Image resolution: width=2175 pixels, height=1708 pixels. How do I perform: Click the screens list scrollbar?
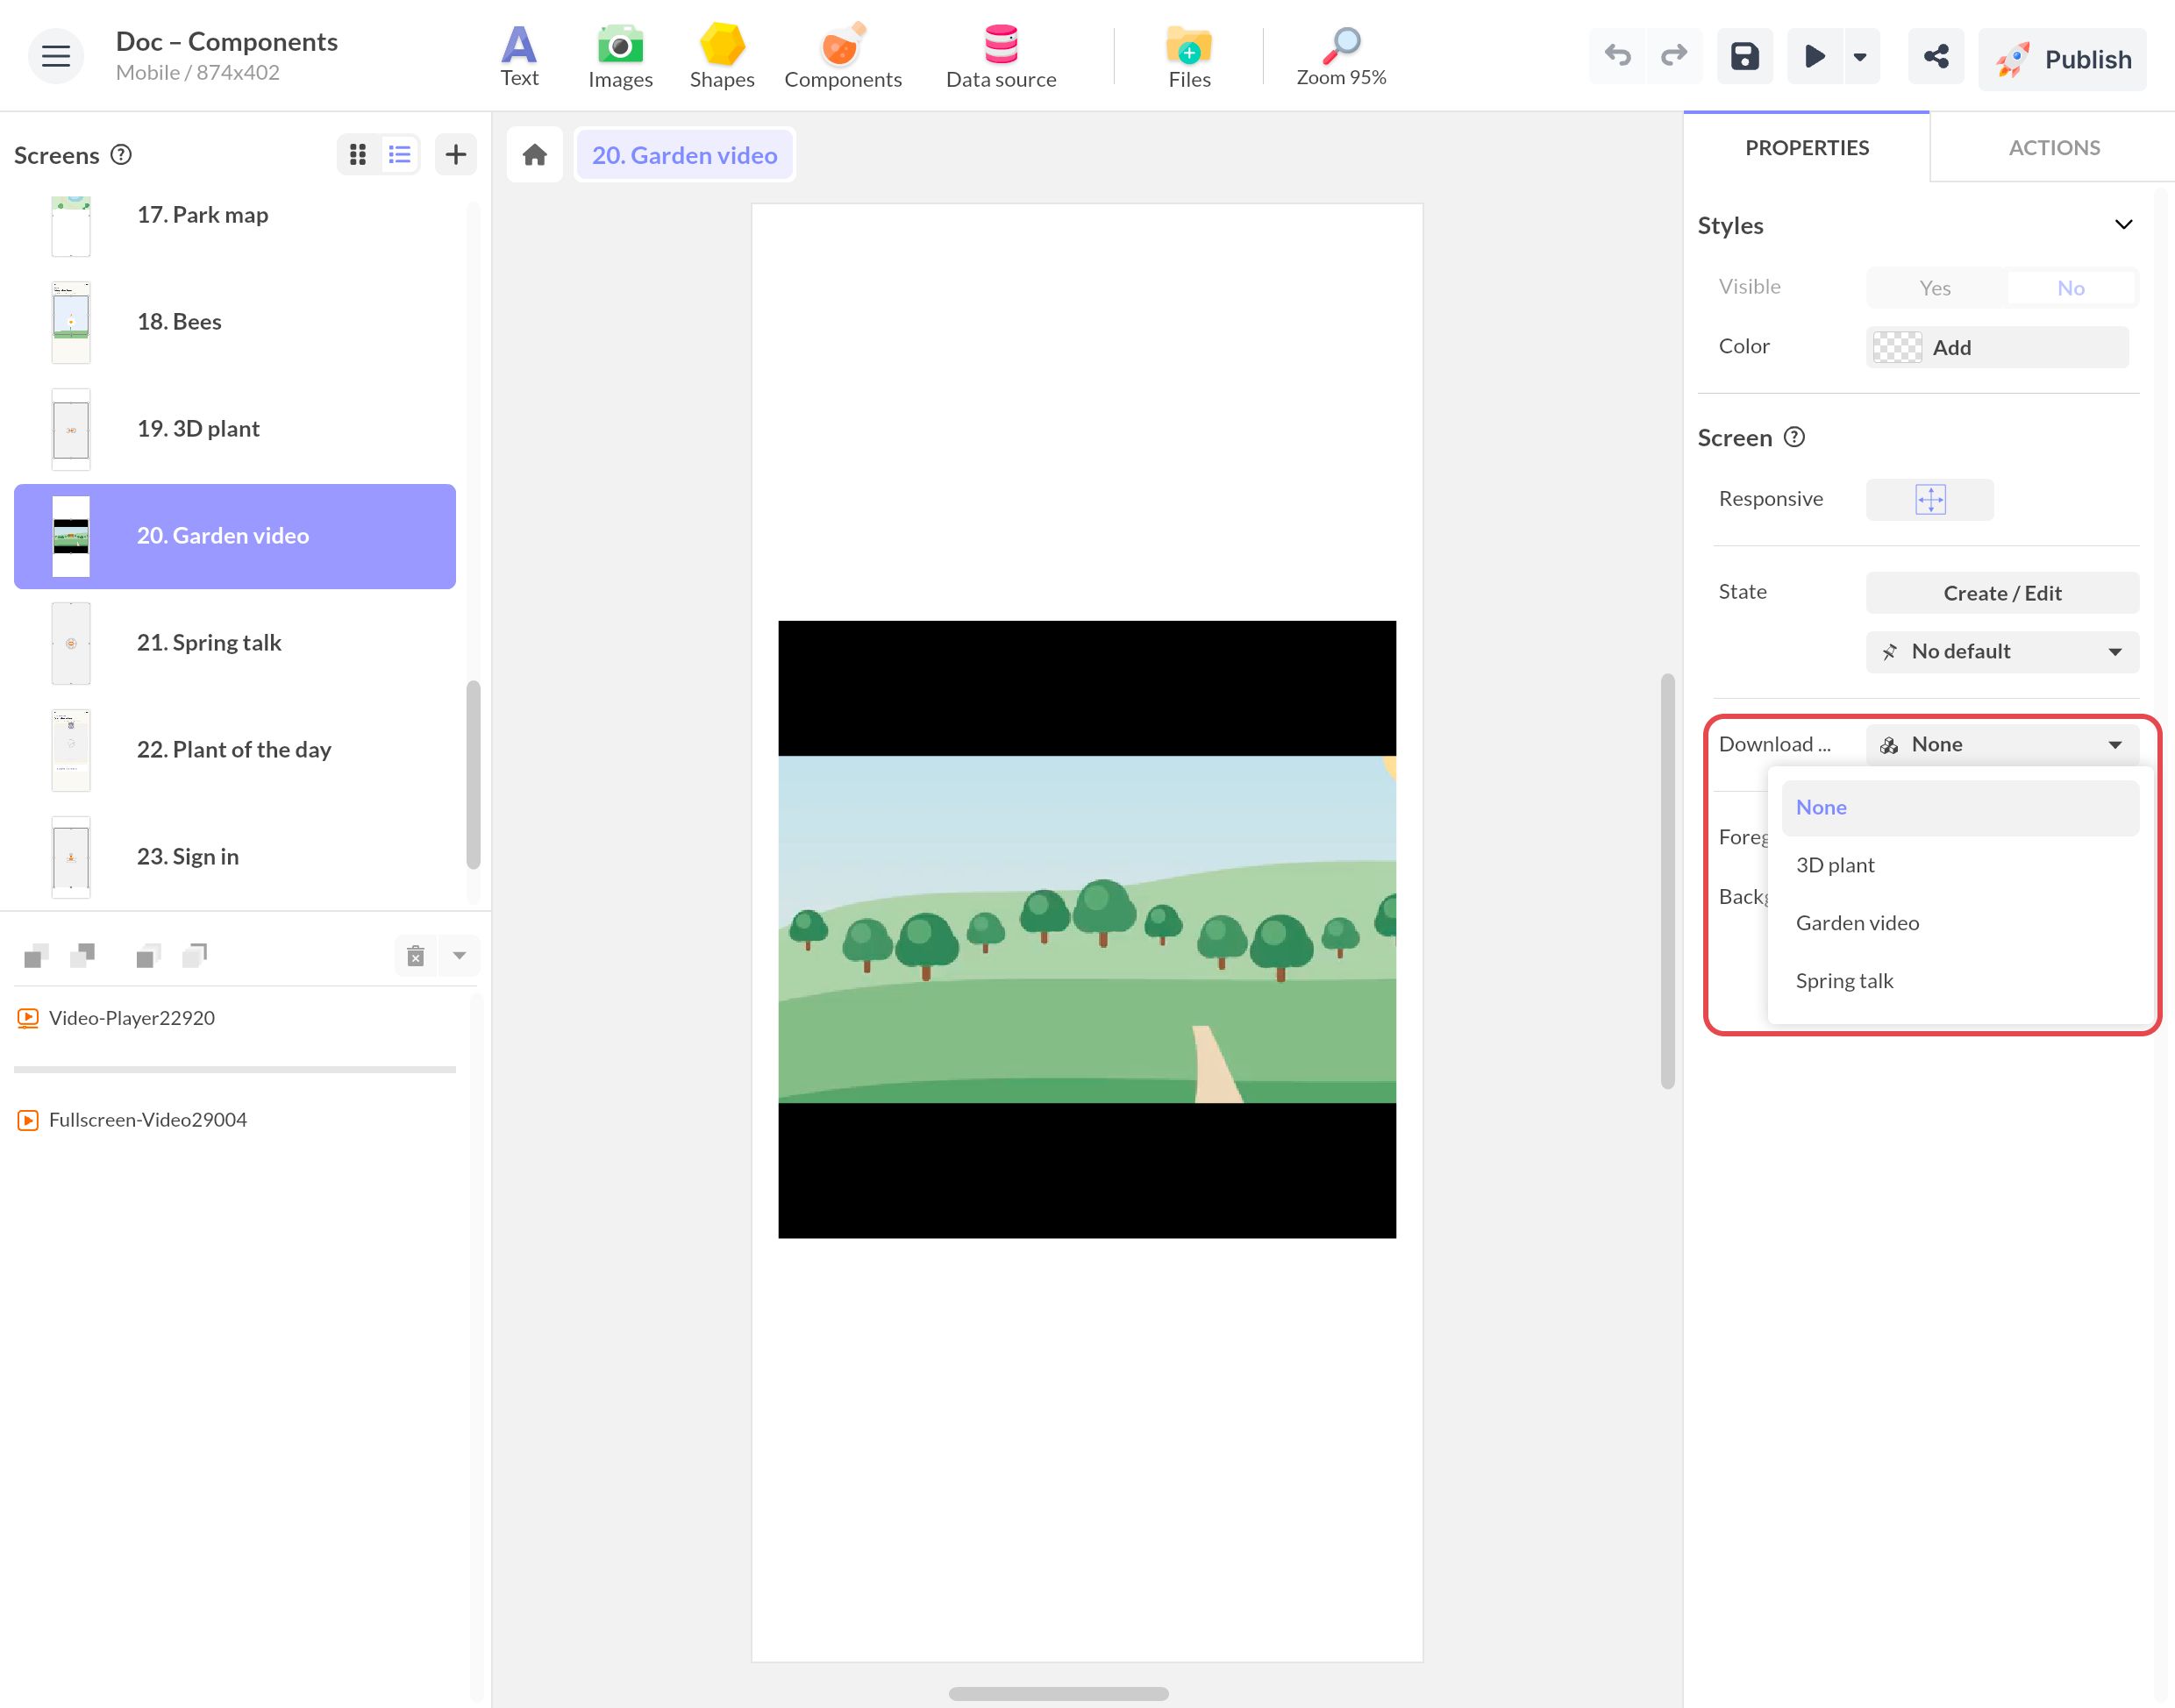coord(473,775)
